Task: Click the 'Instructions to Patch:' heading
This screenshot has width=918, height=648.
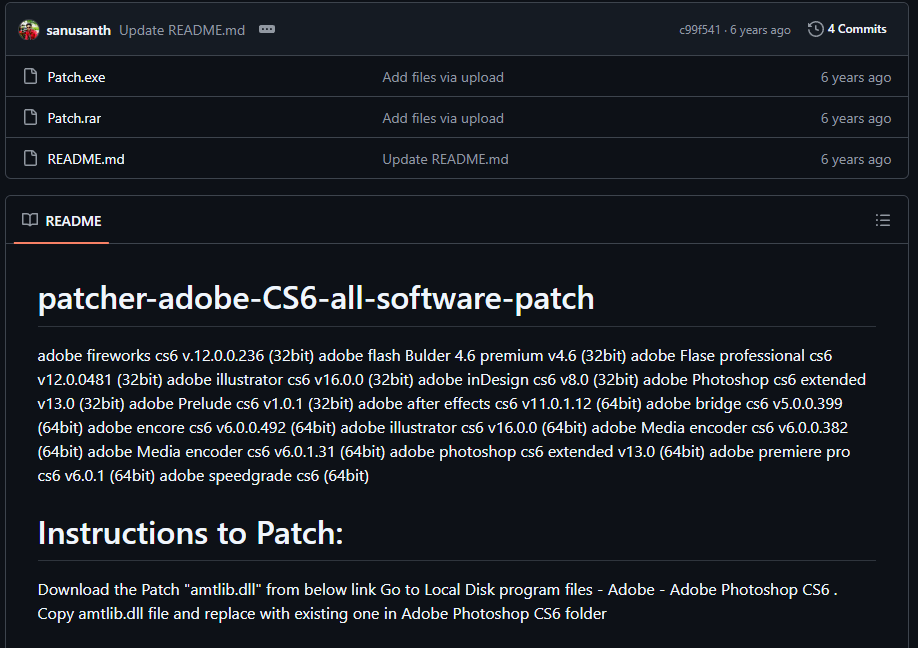Action: [x=190, y=533]
